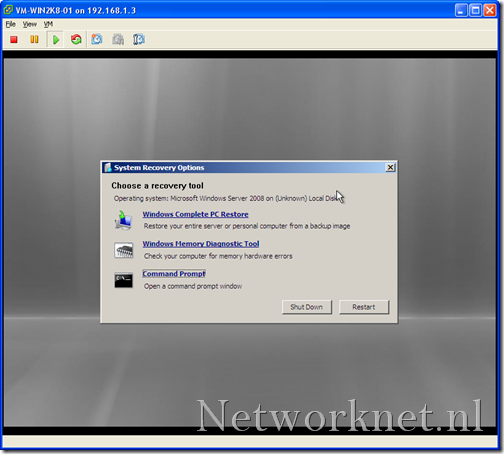
Task: Open Windows Complete PC Restore link
Action: [x=195, y=214]
